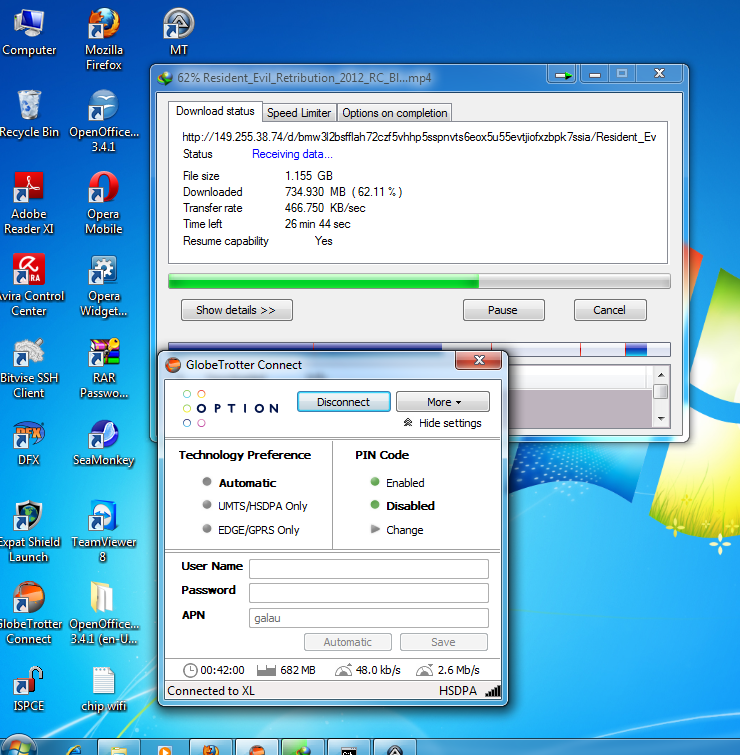Launch the Opera Mobile desktop icon
This screenshot has height=755, width=740.
103,190
